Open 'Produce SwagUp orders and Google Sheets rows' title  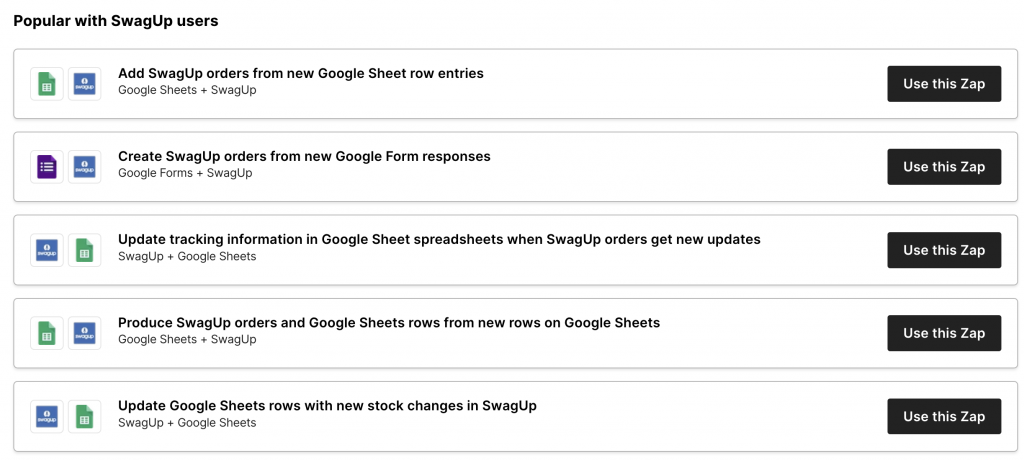click(x=388, y=323)
